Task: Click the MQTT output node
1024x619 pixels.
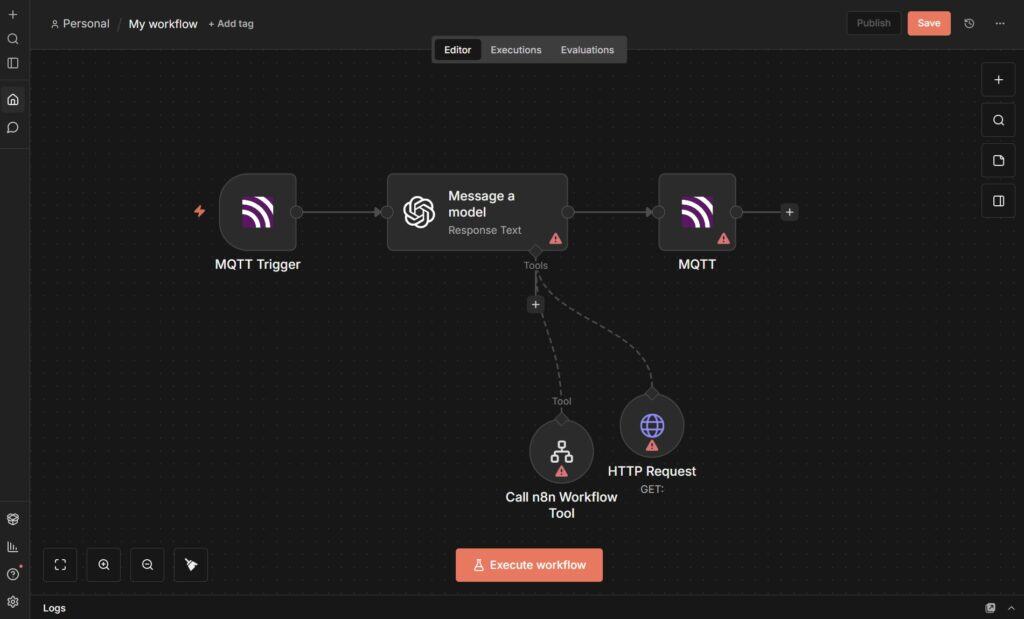Action: click(x=696, y=212)
